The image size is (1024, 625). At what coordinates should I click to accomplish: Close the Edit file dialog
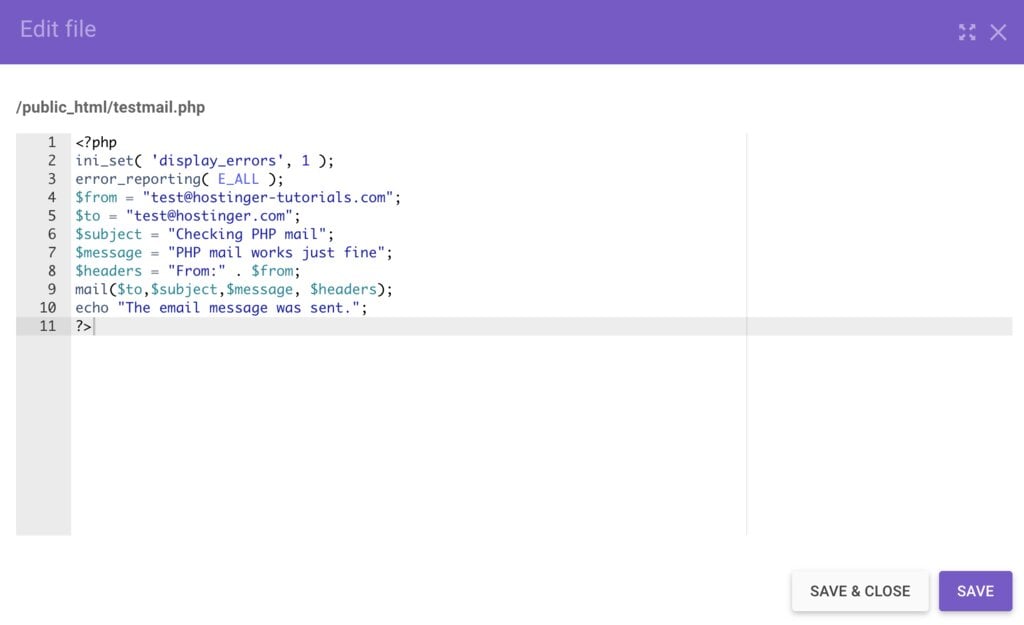(x=998, y=31)
